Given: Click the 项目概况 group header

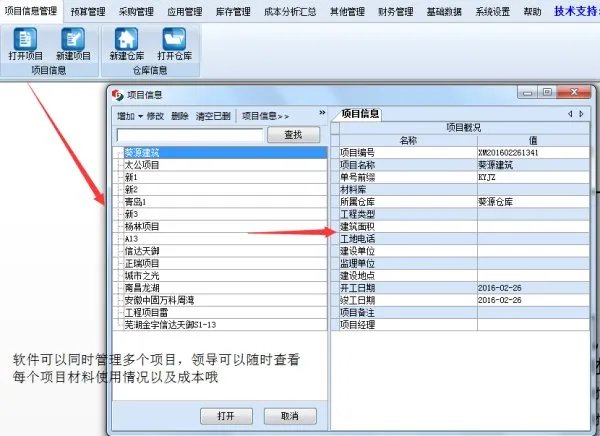Looking at the screenshot, I should click(464, 128).
